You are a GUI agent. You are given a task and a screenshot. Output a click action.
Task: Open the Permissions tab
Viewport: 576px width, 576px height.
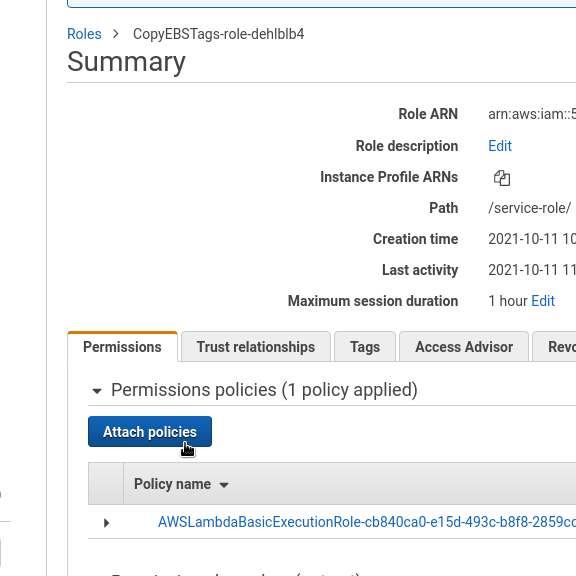click(122, 347)
